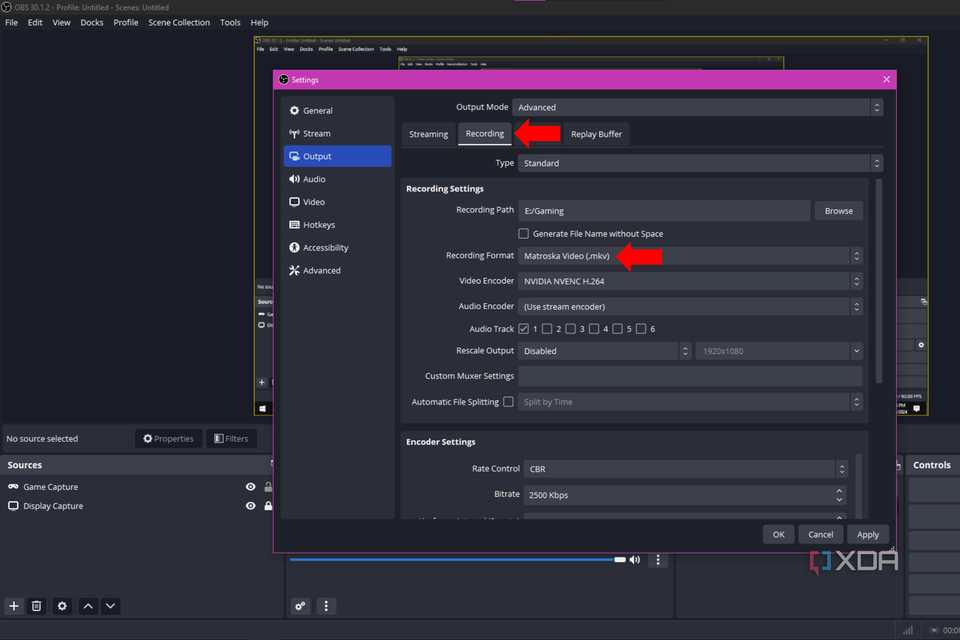Switch to the Replay Buffer tab

point(596,134)
